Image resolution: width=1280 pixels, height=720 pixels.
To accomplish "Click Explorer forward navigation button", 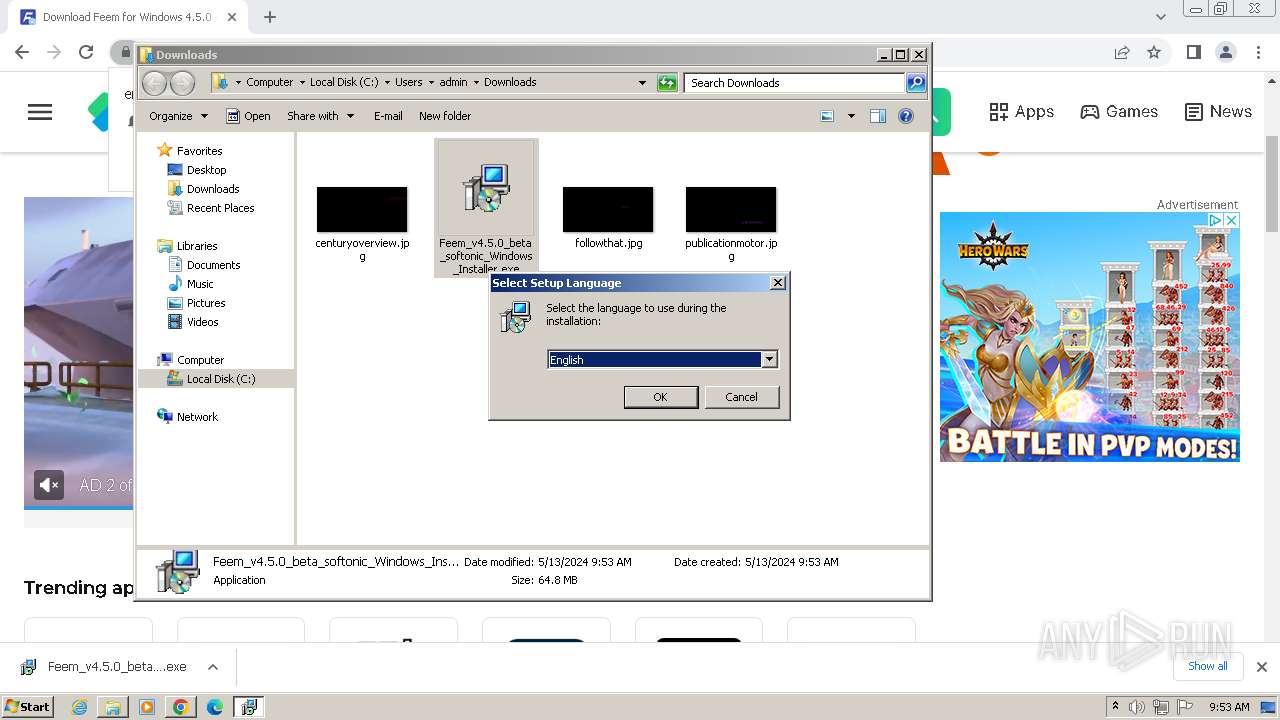I will (x=182, y=83).
